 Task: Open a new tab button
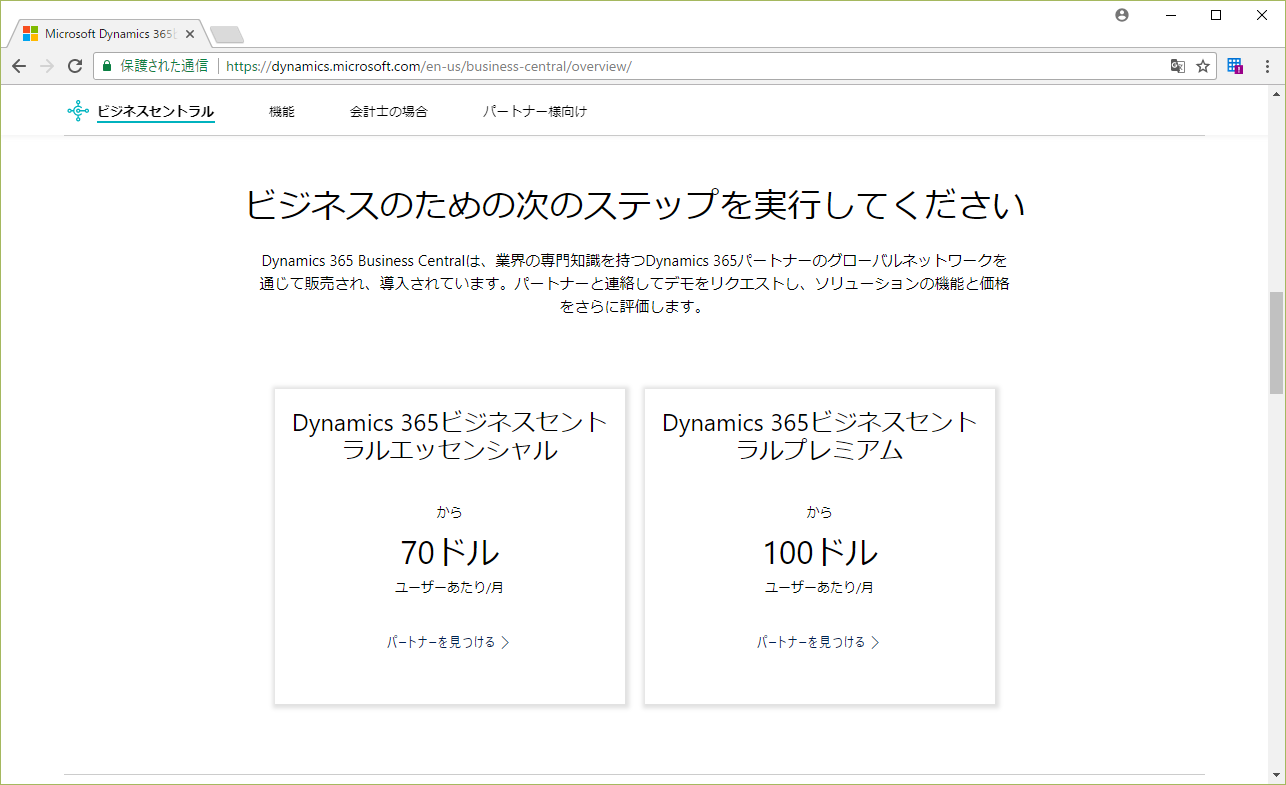pos(227,35)
